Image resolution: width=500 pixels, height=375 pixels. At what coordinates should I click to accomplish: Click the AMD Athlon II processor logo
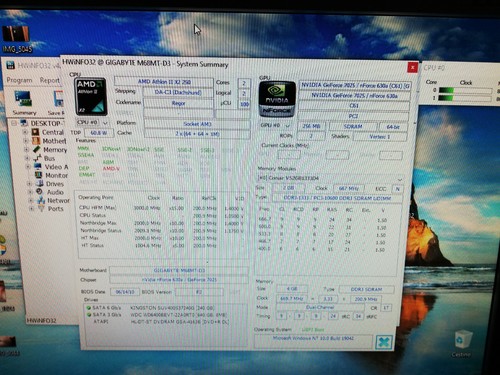[90, 97]
